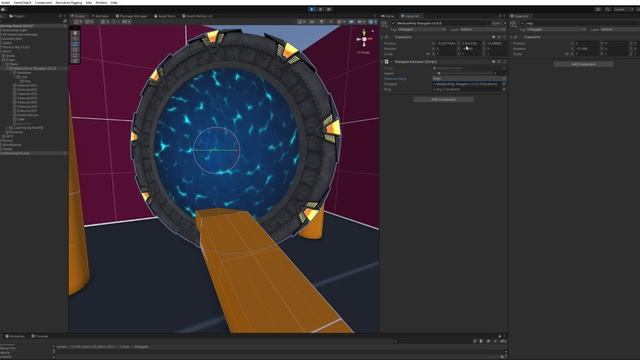This screenshot has width=640, height=360.
Task: Open the Selection Mode dropdown
Action: tap(469, 78)
